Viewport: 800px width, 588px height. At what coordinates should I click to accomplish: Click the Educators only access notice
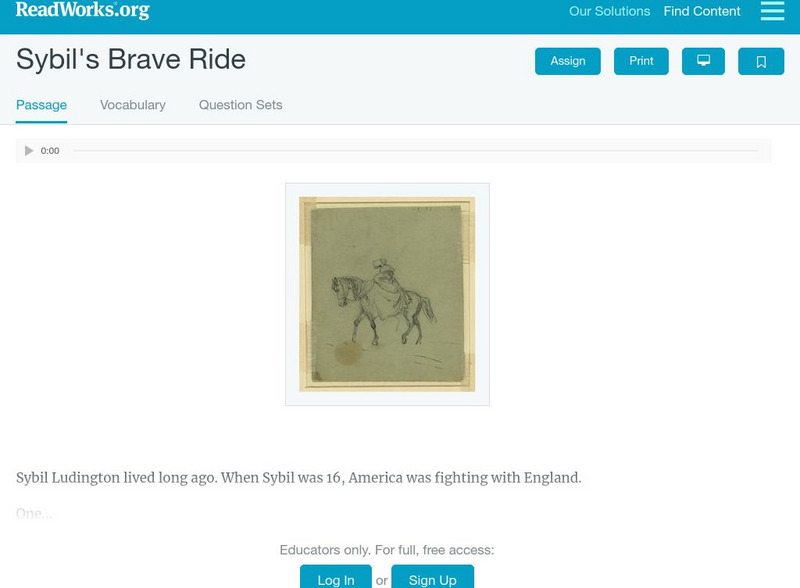(x=387, y=550)
